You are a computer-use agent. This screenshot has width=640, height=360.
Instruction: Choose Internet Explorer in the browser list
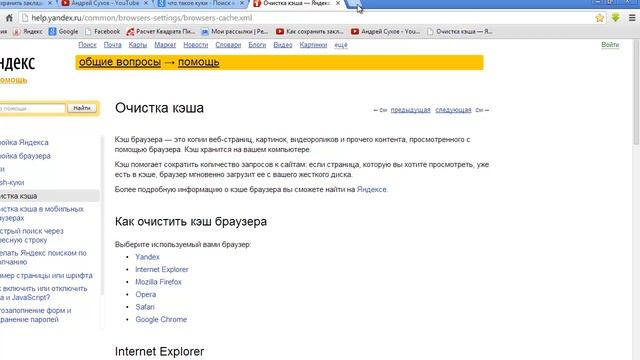point(162,269)
